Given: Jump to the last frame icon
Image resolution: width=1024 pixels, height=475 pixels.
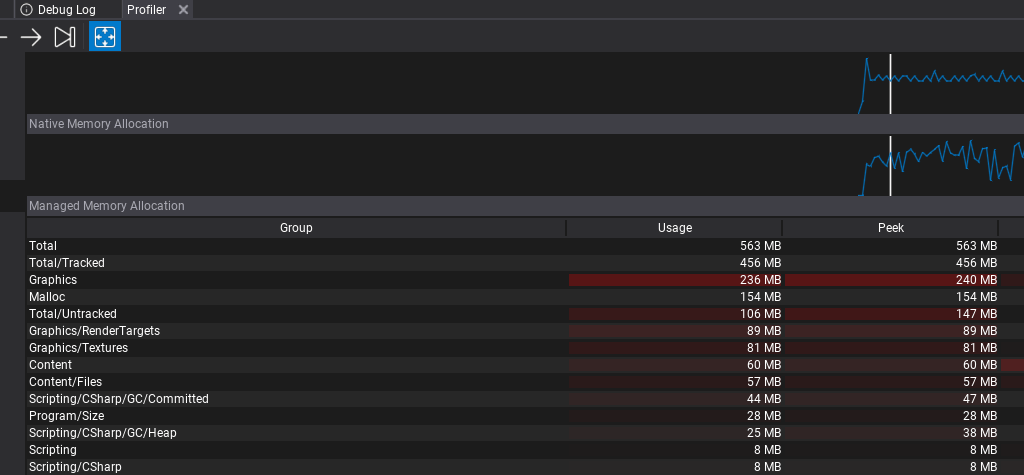Looking at the screenshot, I should 65,37.
